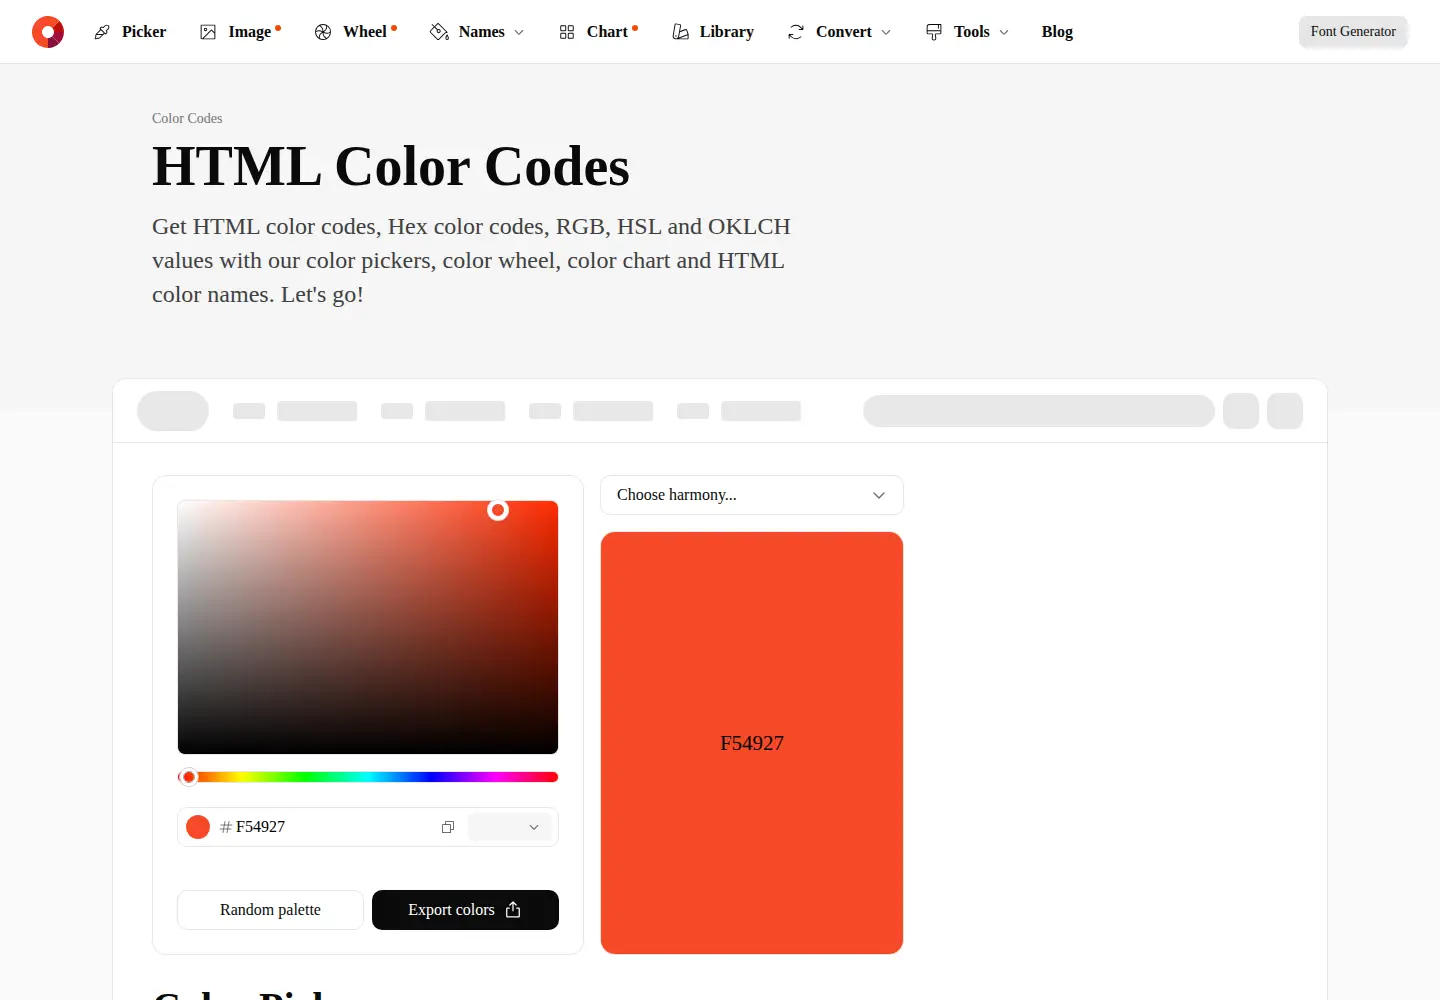Click the large F54927 color card
The width and height of the screenshot is (1440, 1000).
[x=752, y=743]
